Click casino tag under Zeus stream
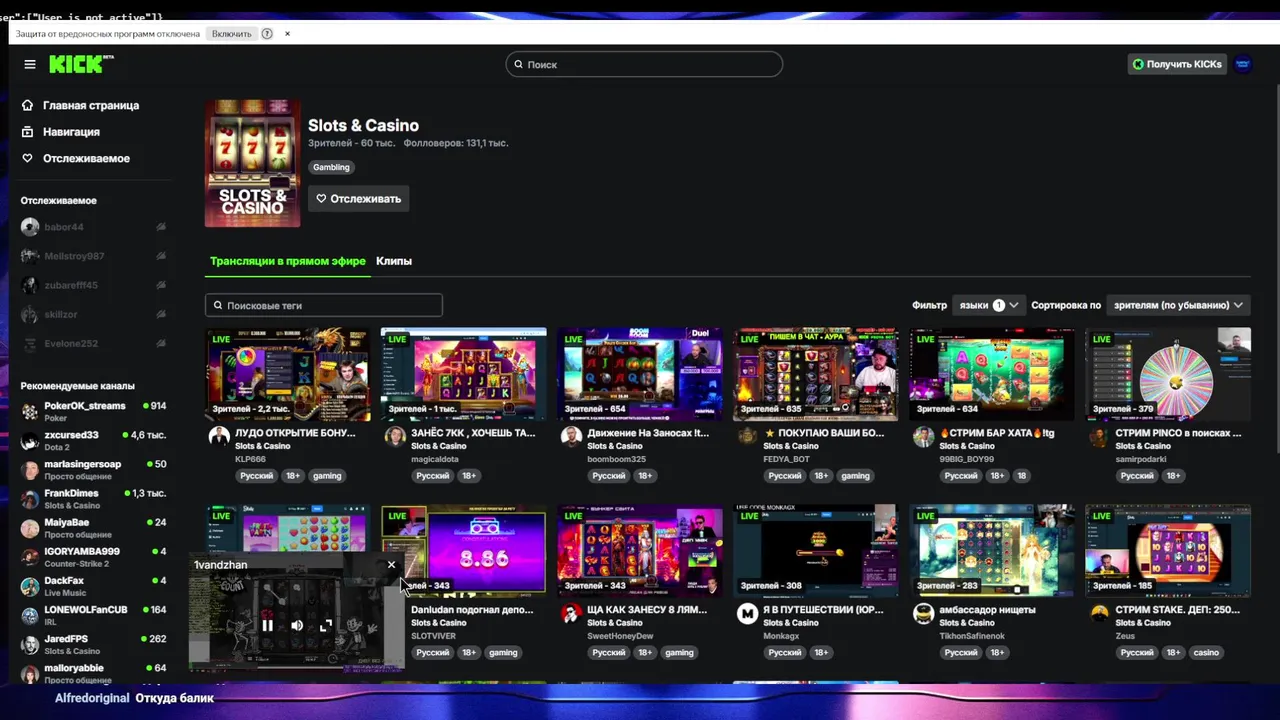The width and height of the screenshot is (1280, 720). click(x=1206, y=652)
